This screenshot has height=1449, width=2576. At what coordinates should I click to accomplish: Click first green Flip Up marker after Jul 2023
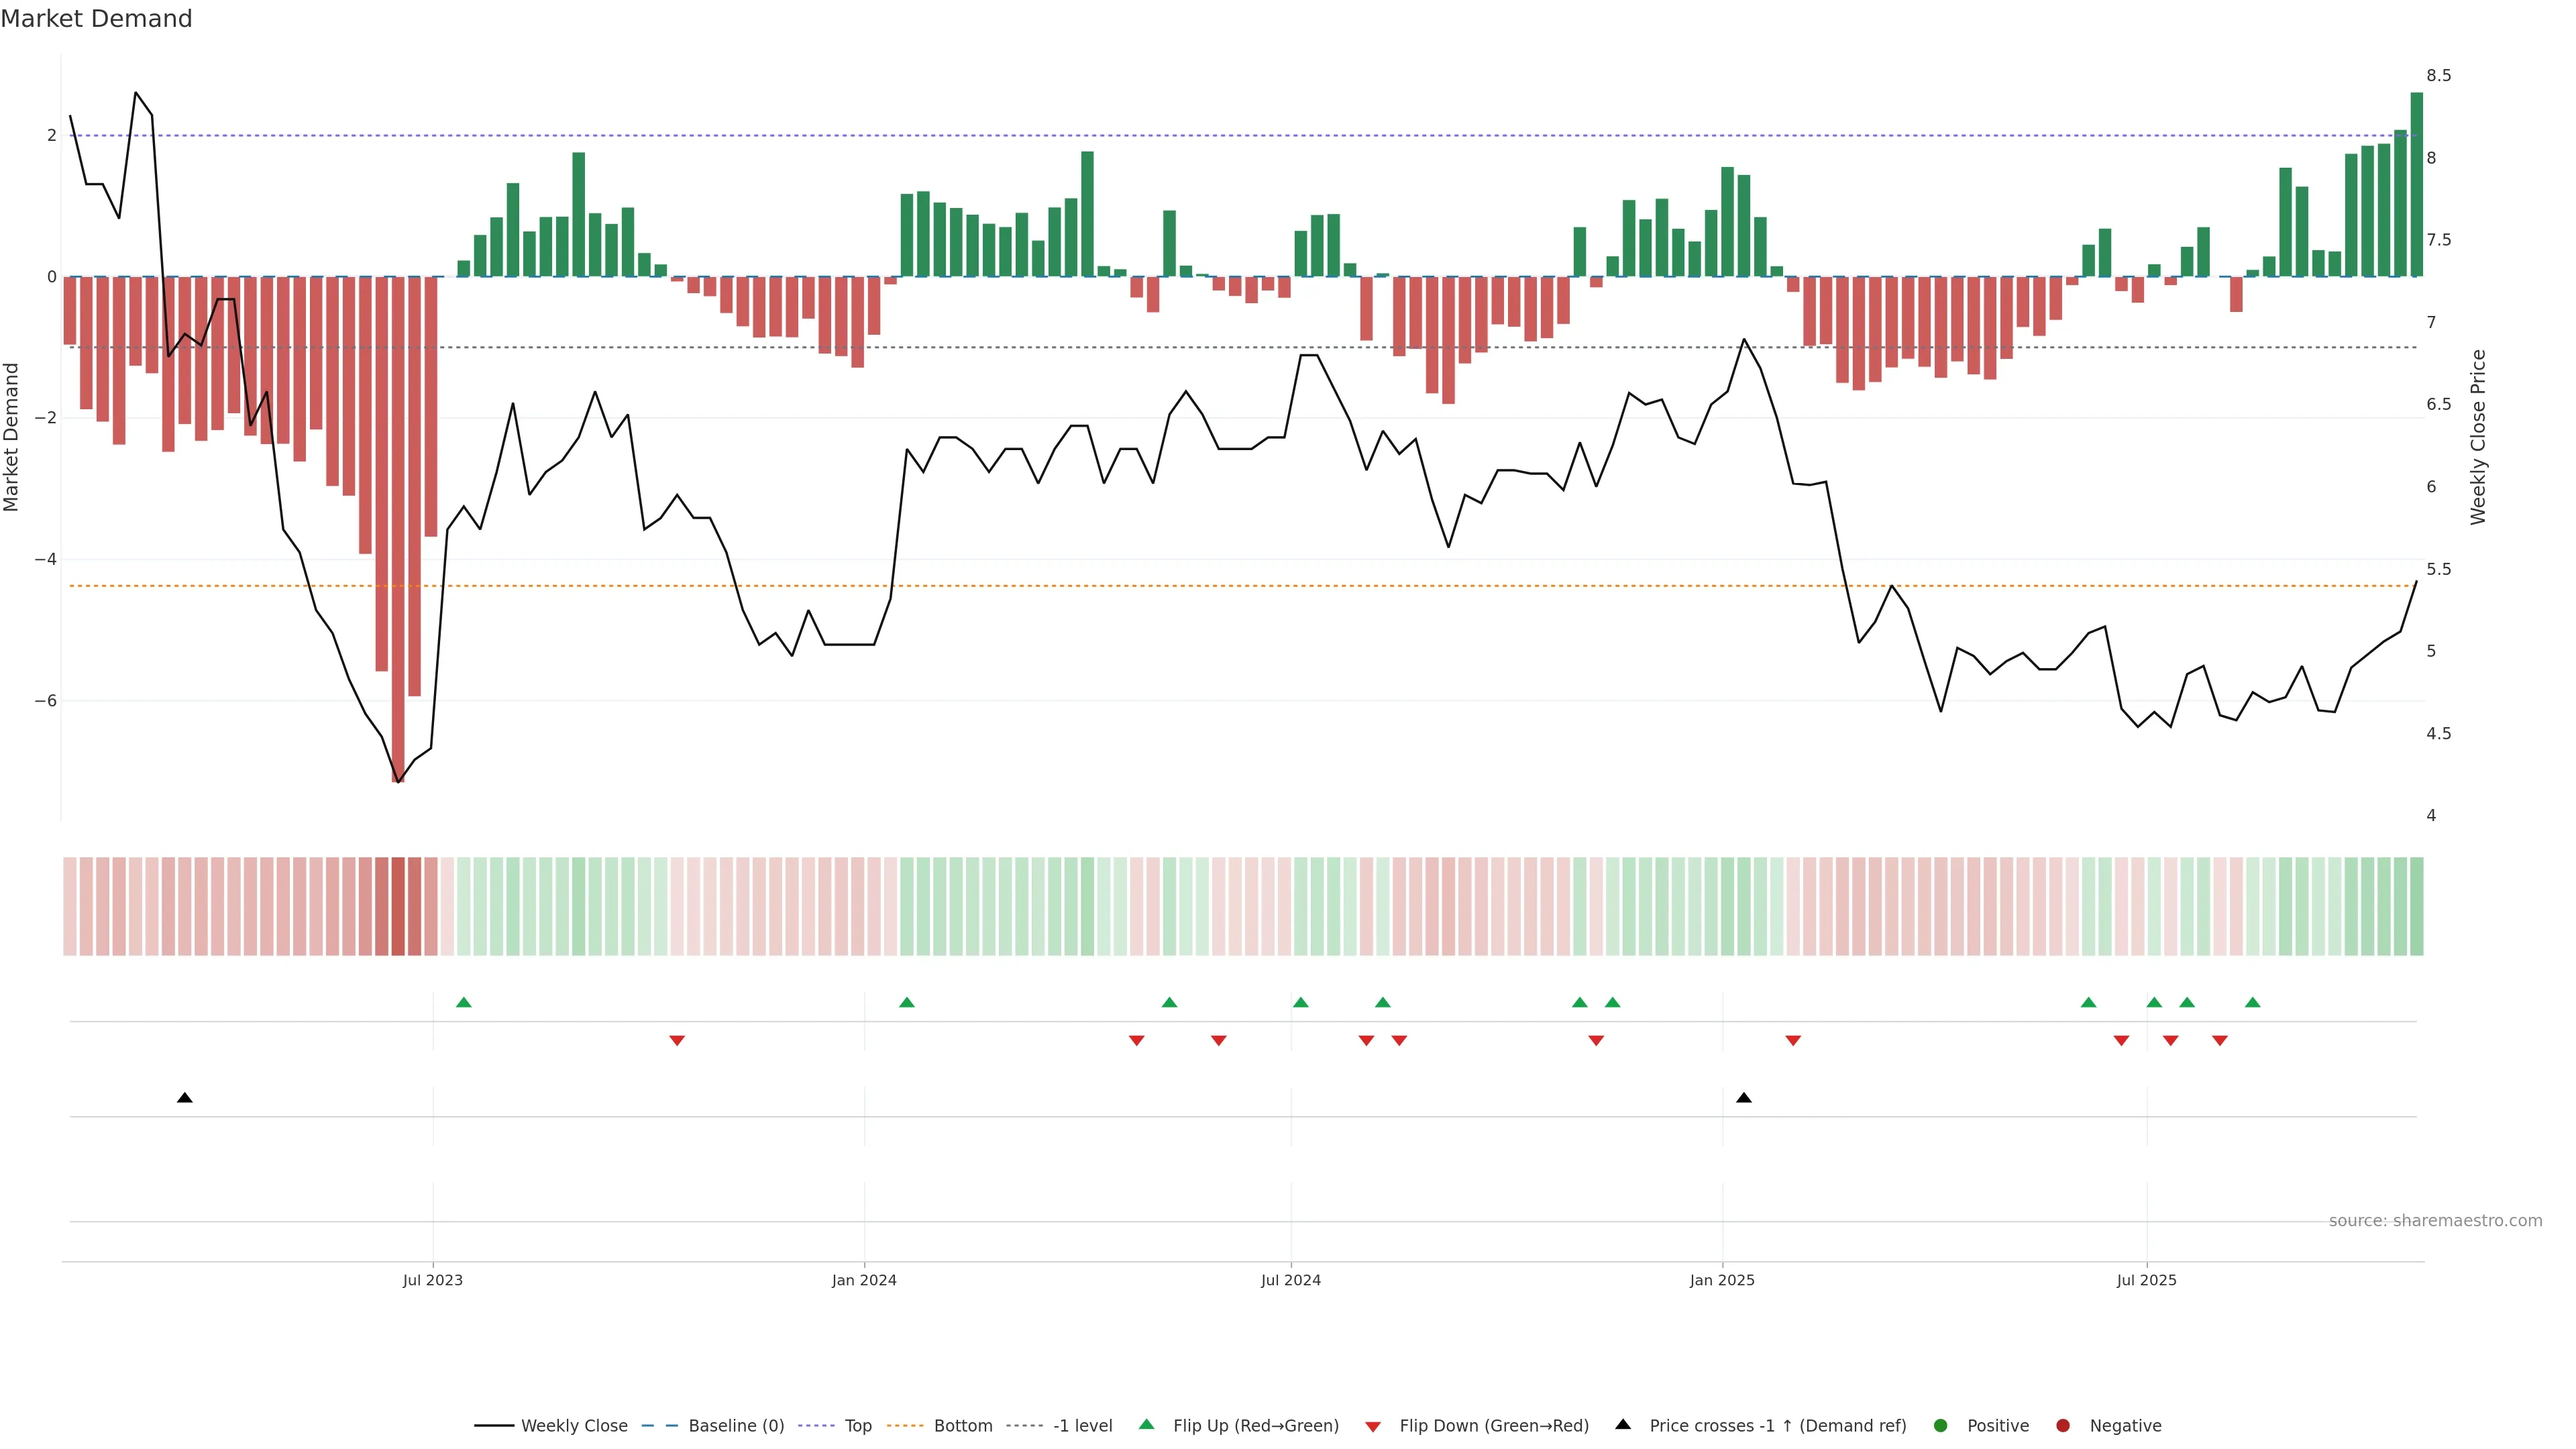[463, 1003]
